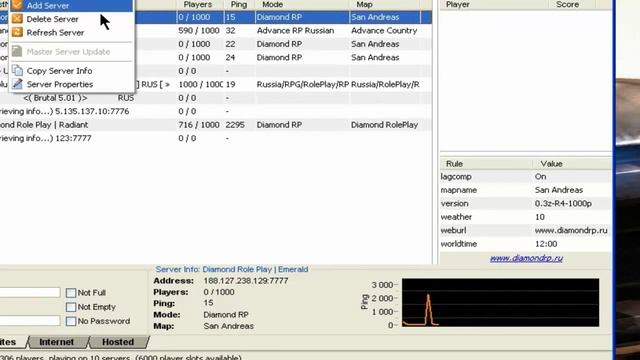Click the Rule column header
This screenshot has width=640, height=360.
[487, 164]
